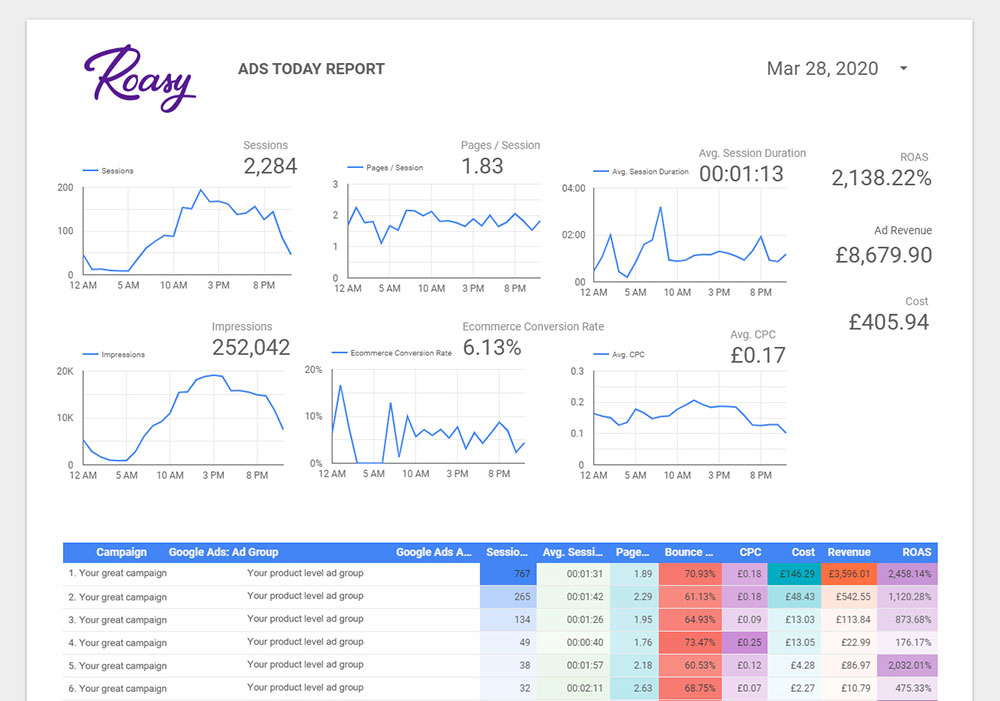Sort table by Campaign column header

coord(121,552)
